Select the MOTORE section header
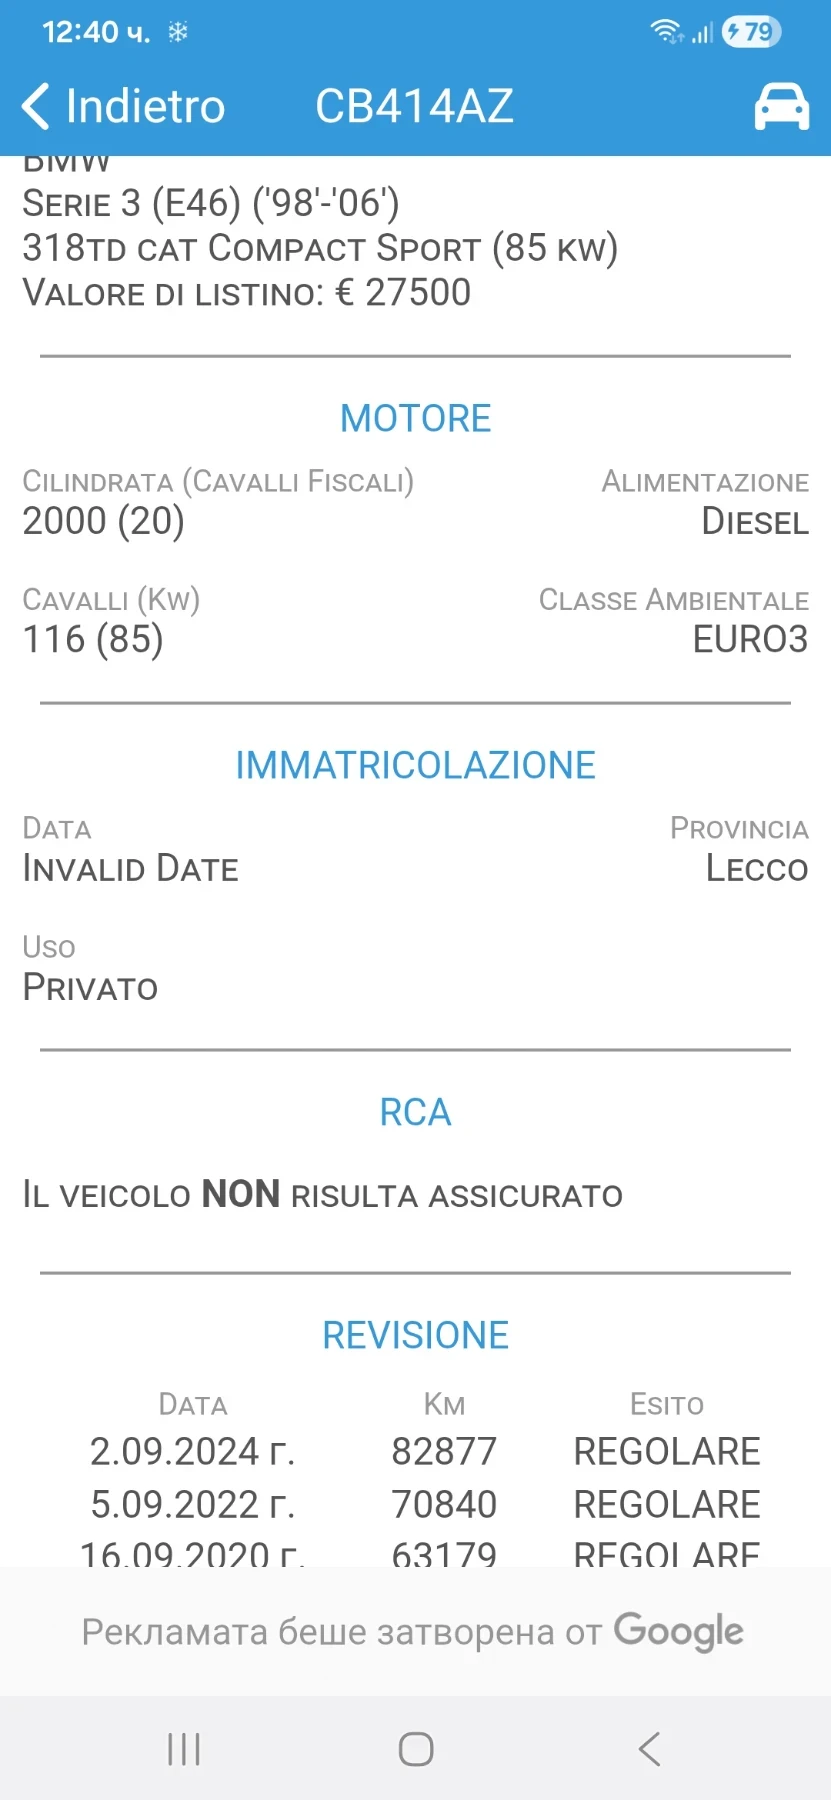Screen dimensions: 831x1800 click(x=415, y=418)
